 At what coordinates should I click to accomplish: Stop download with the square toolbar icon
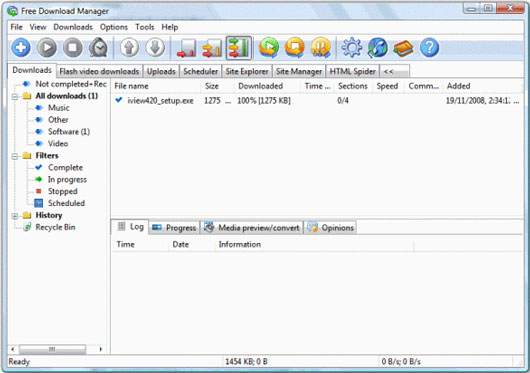72,47
